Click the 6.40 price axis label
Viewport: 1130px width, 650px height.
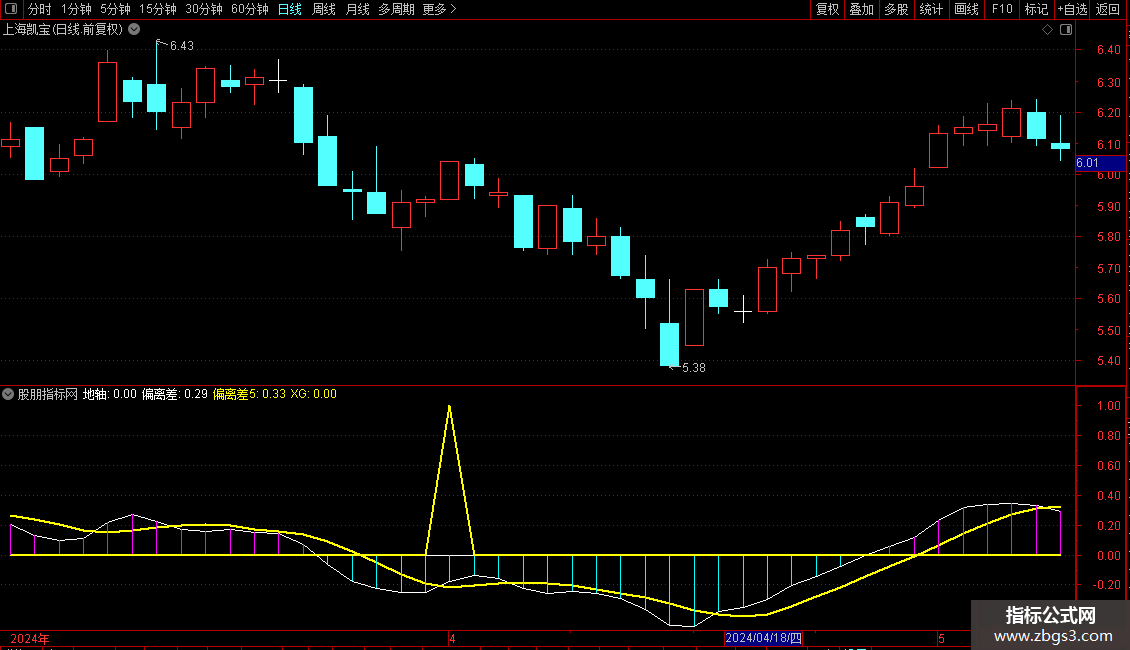coord(1108,50)
